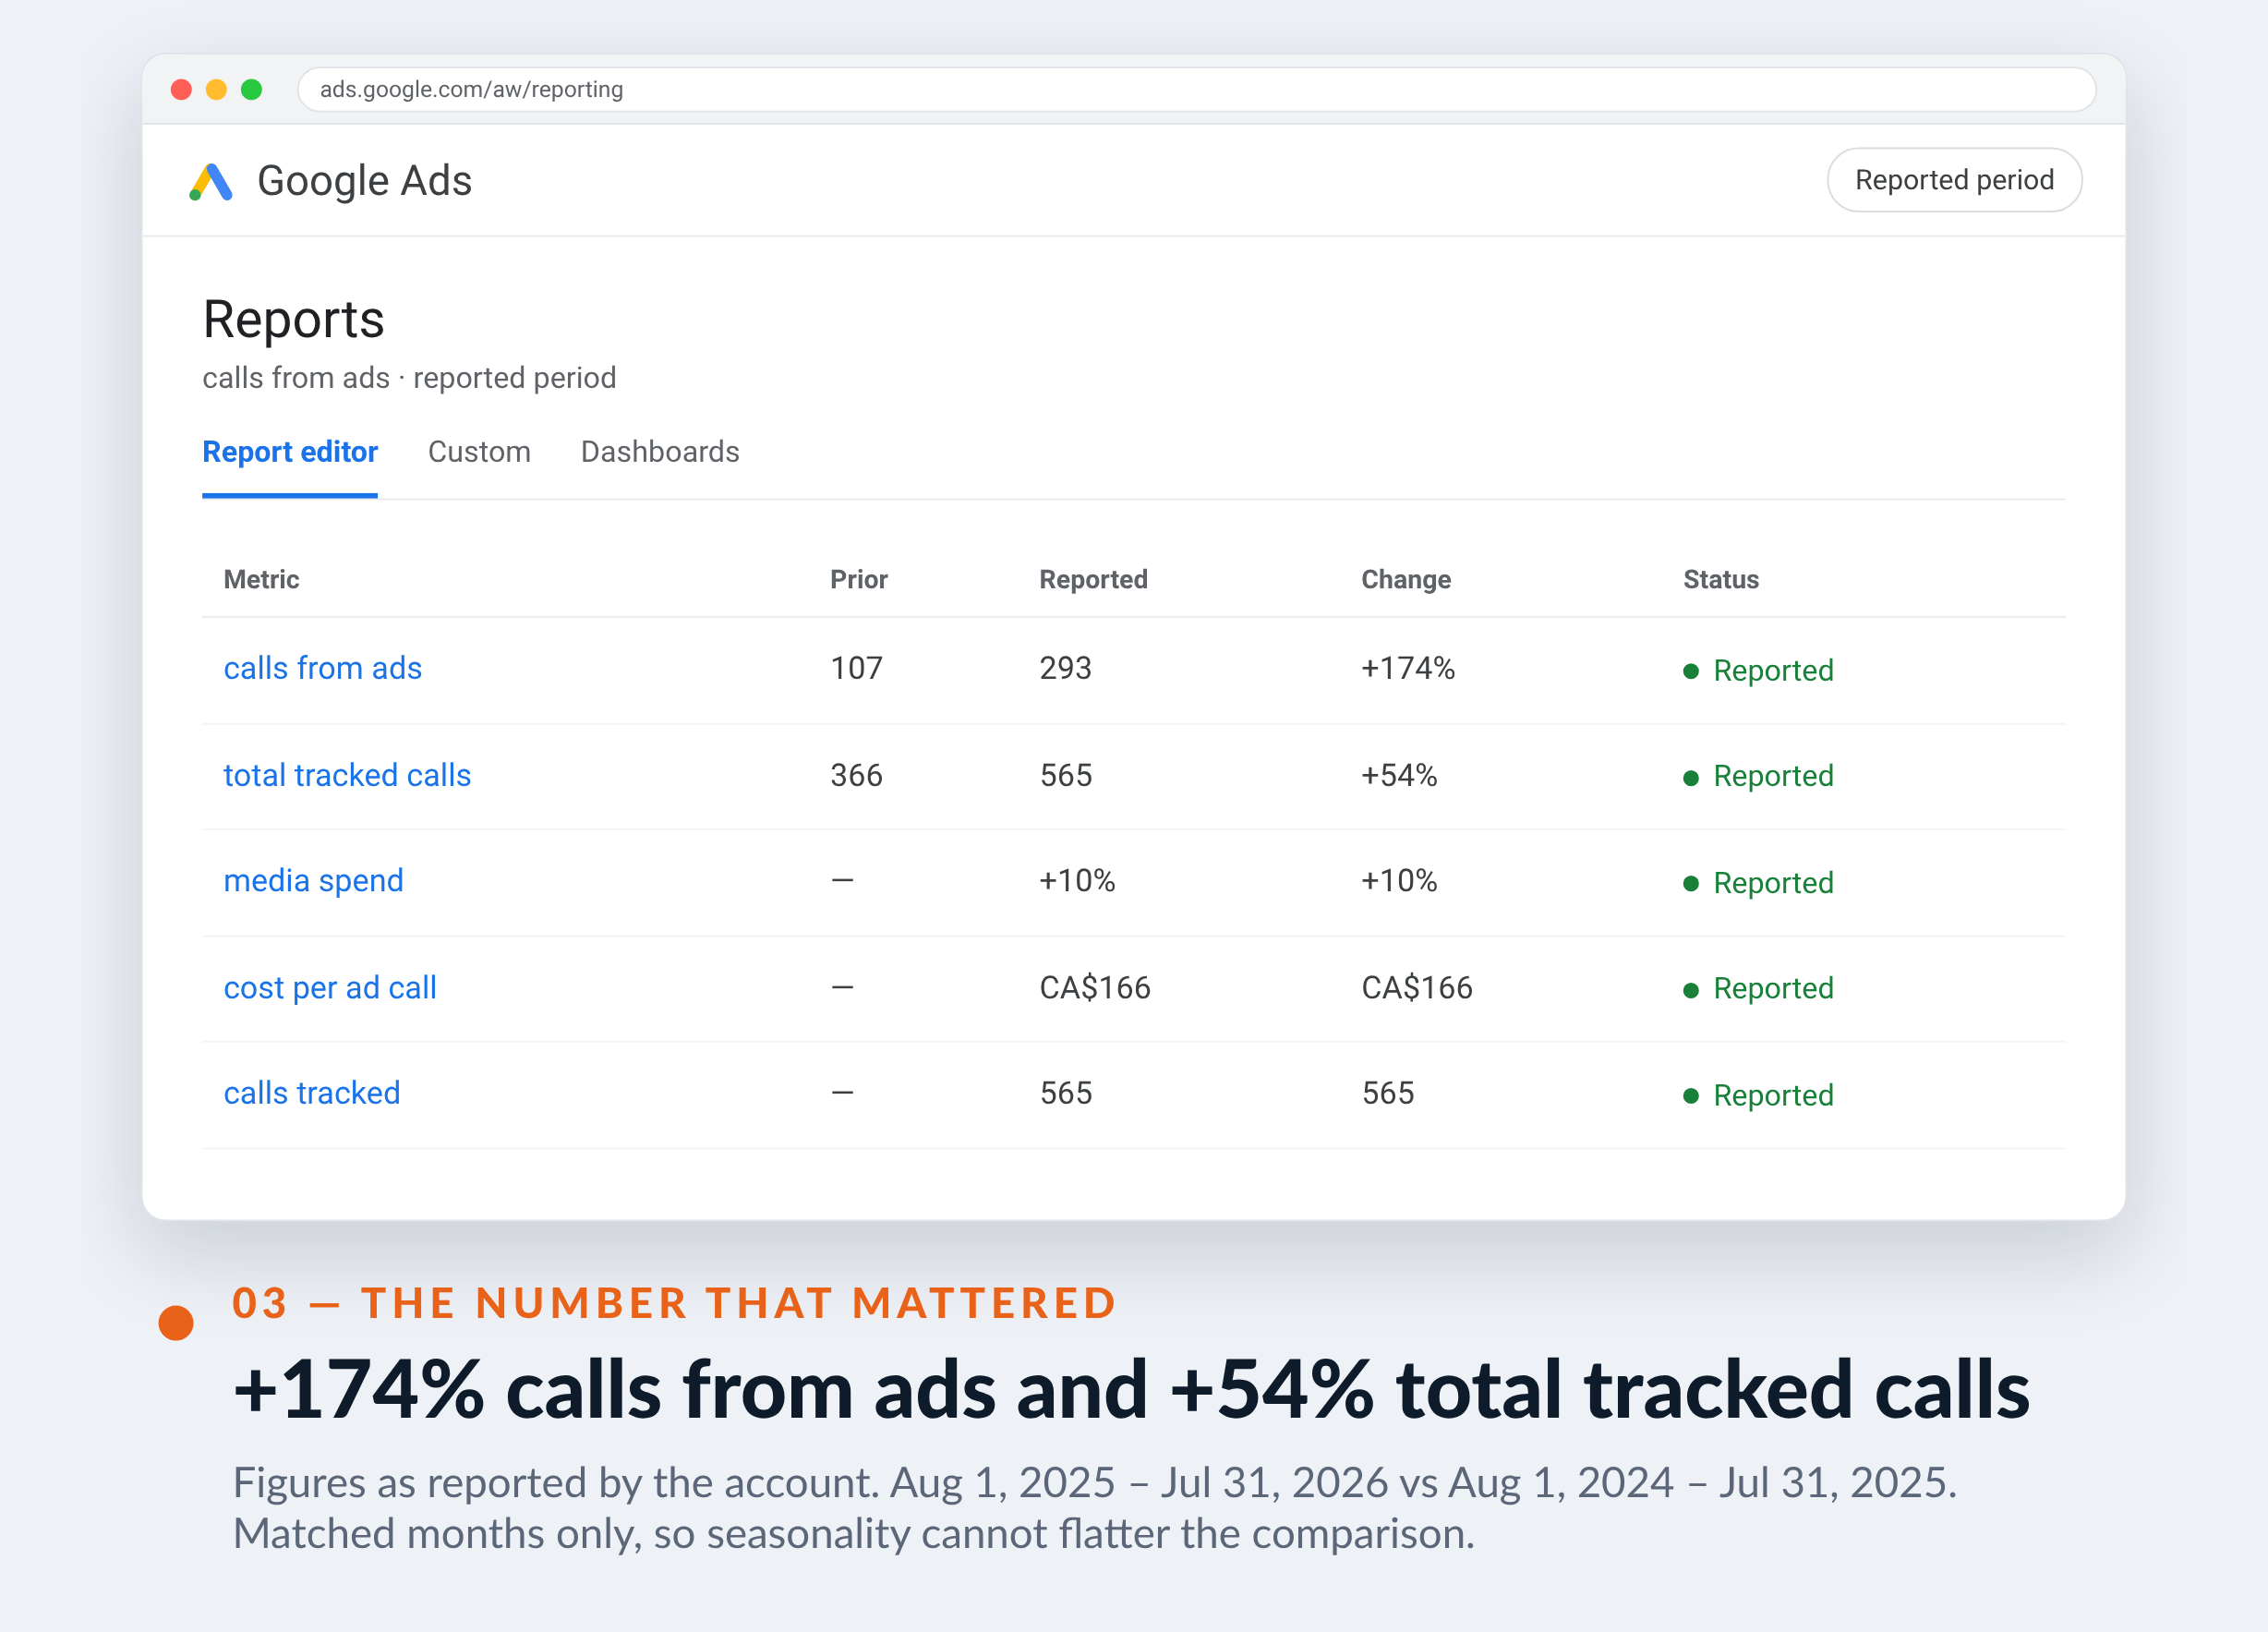The width and height of the screenshot is (2268, 1632).
Task: Select CA$166 in the Reported column
Action: (x=1095, y=988)
